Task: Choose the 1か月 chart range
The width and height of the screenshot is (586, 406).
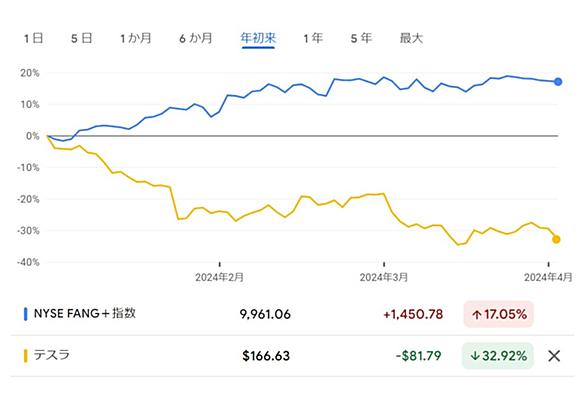Action: click(136, 38)
